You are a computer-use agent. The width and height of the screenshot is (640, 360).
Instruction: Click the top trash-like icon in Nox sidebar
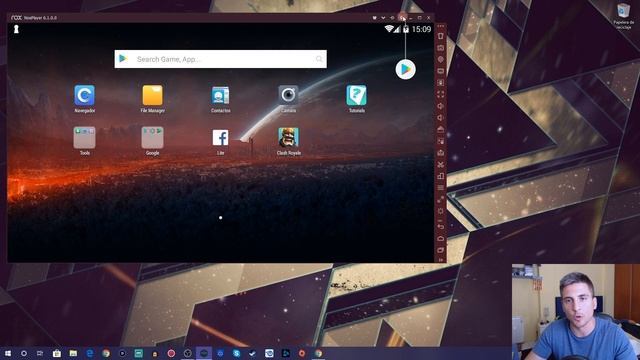(440, 36)
